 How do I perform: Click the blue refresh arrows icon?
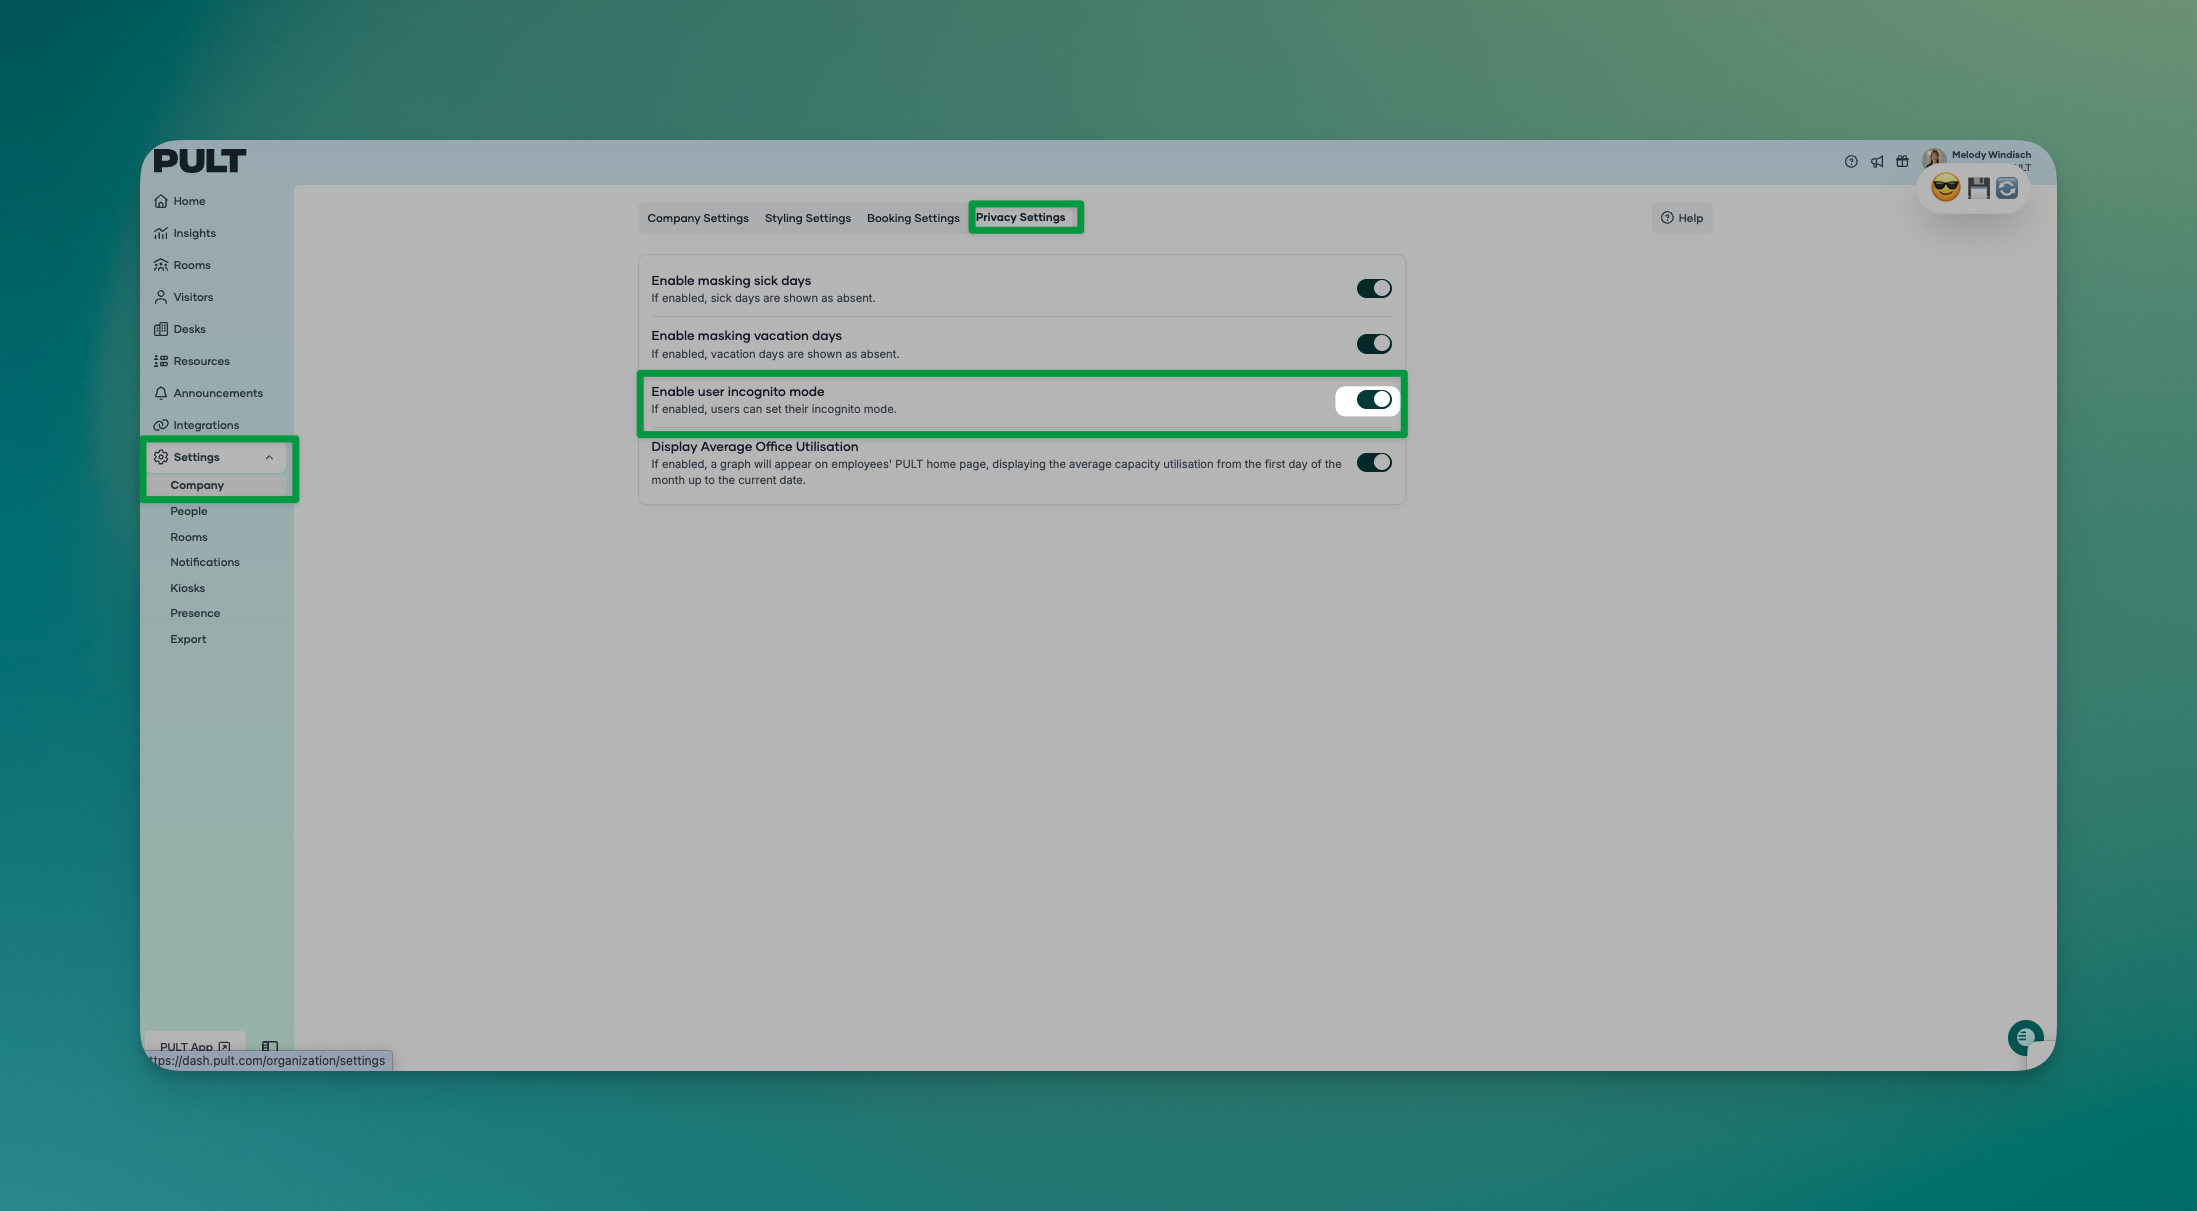click(2007, 188)
